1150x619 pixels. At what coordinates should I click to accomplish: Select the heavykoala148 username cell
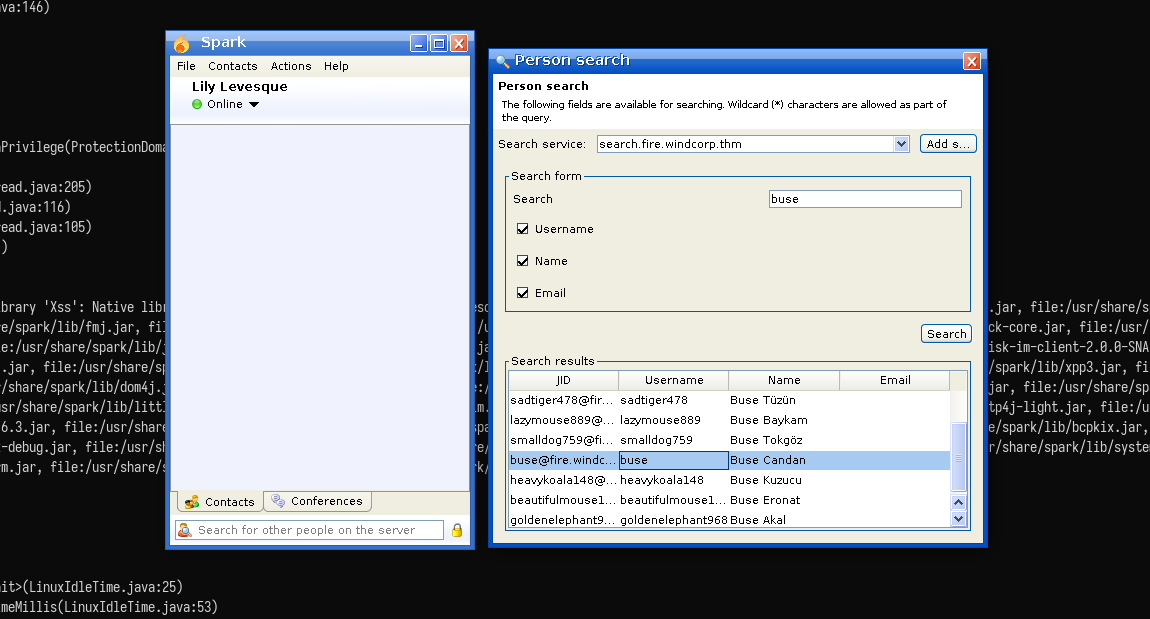click(673, 480)
